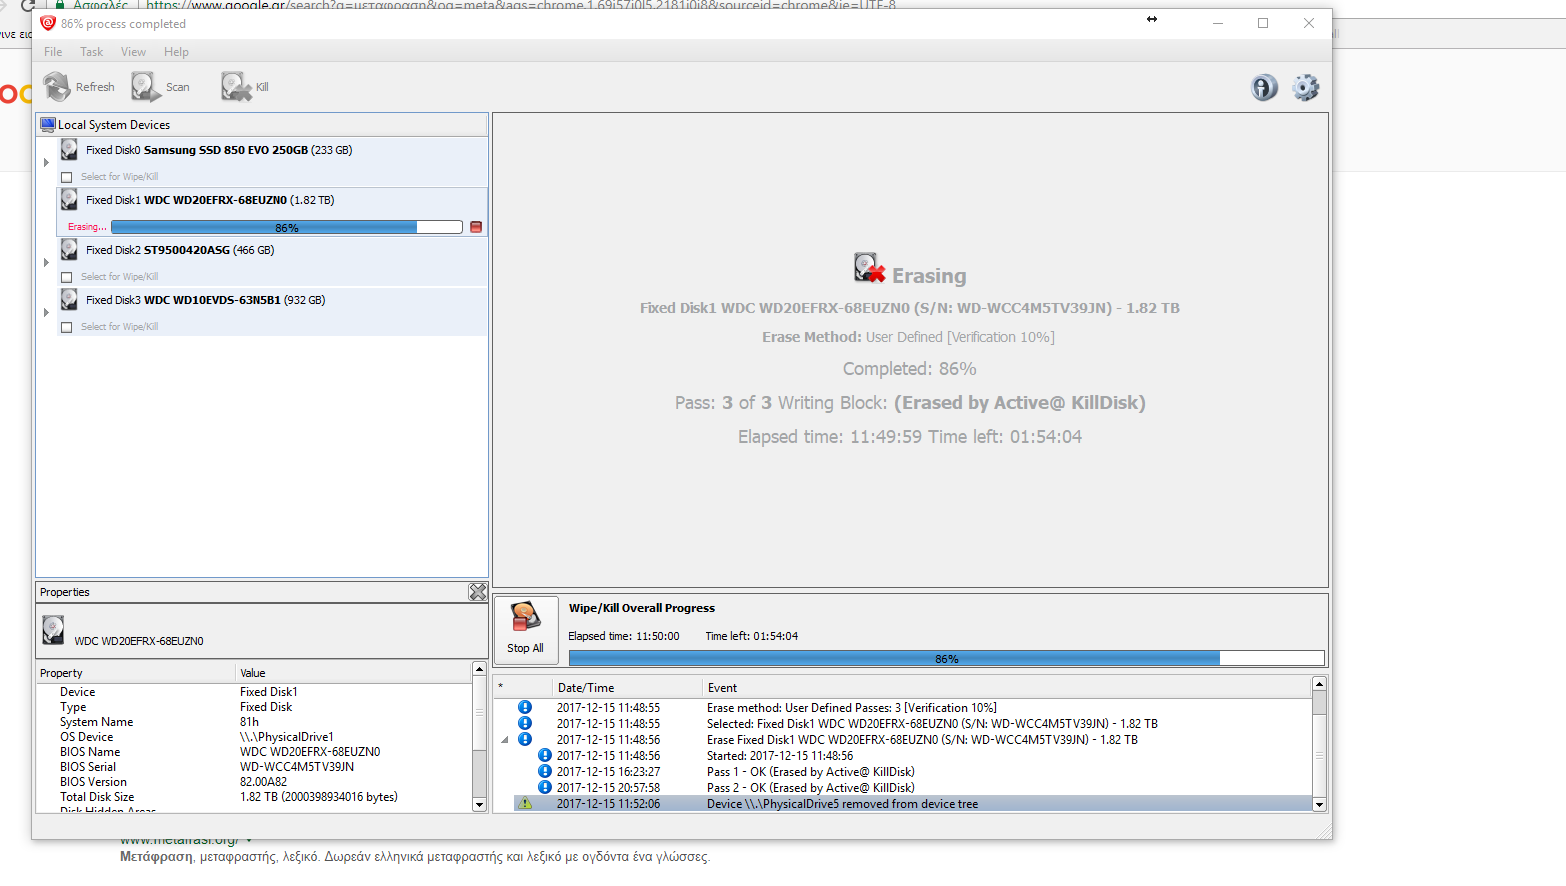Select Fixed Disk3 WDC WD10EVDS-63N5B1 entry
This screenshot has width=1566, height=886.
click(x=205, y=300)
